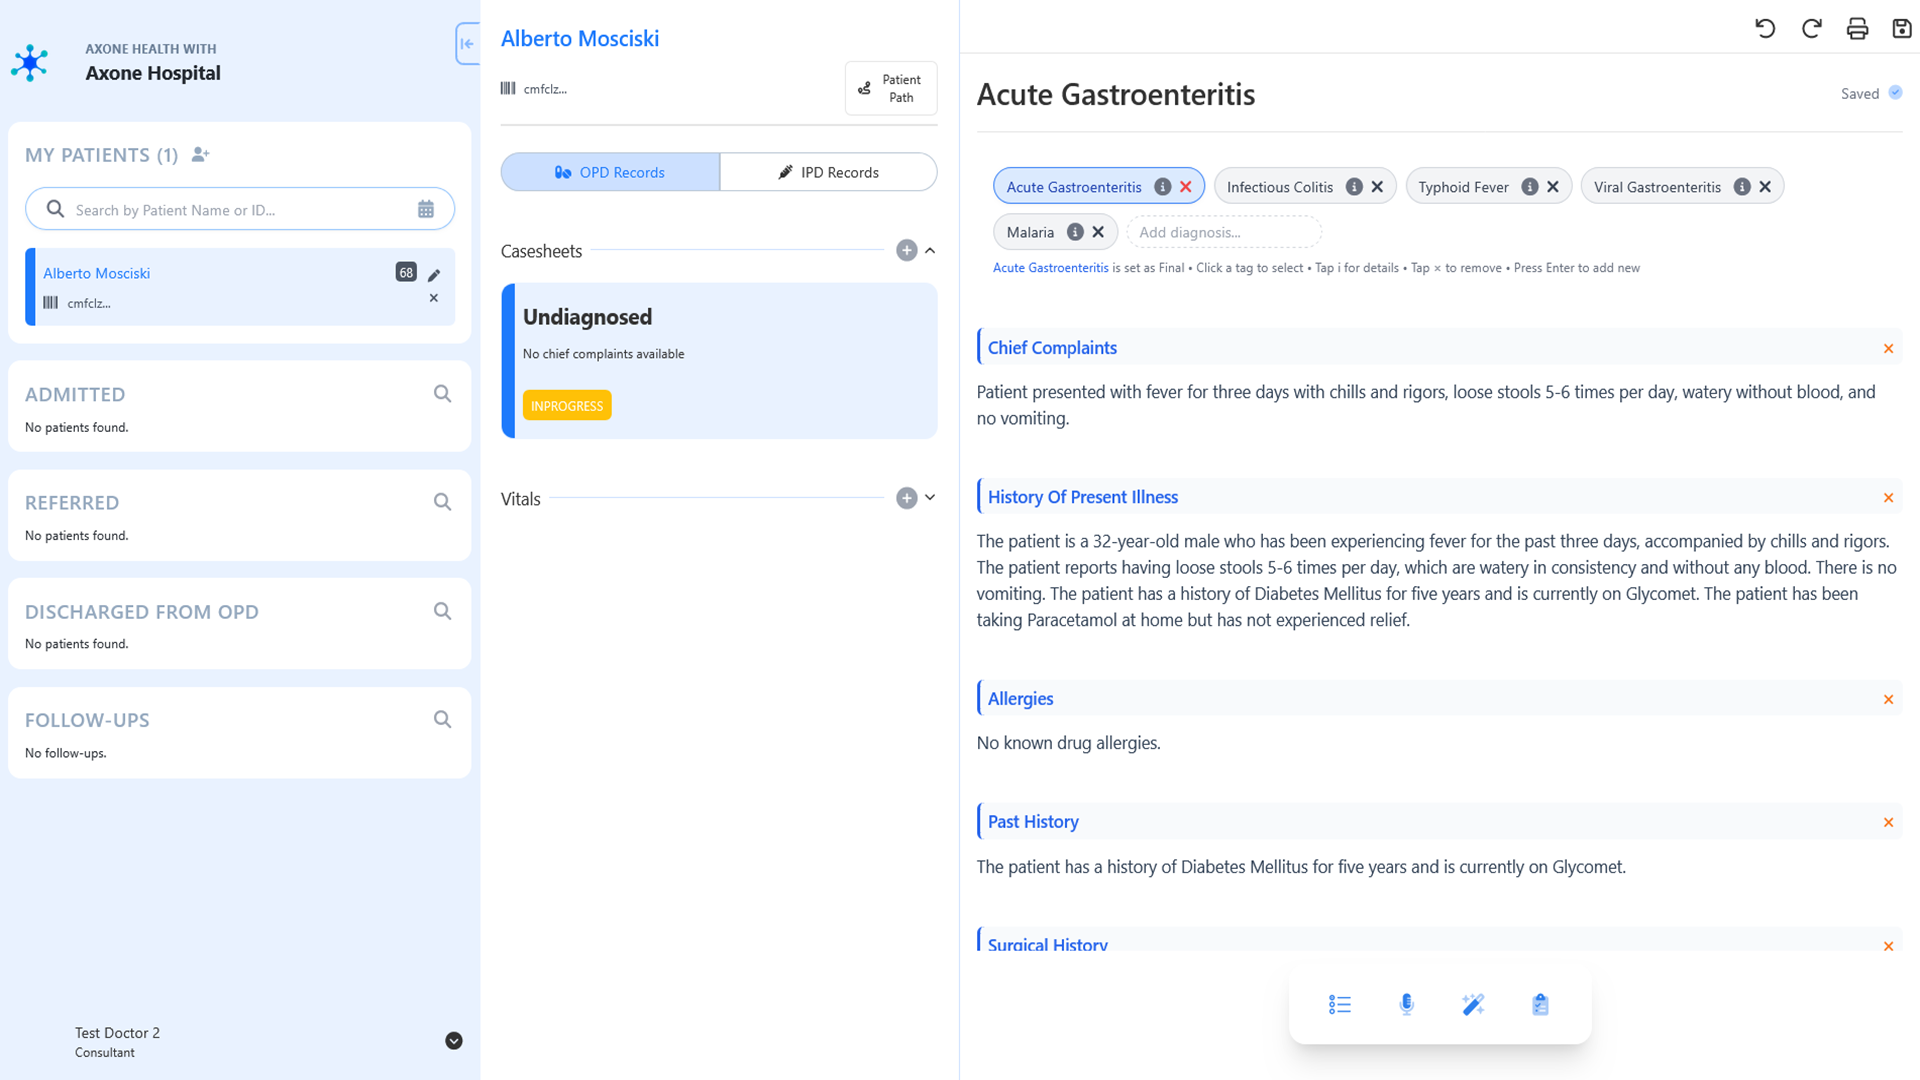Remove the Malaria diagnosis tag

(x=1098, y=232)
